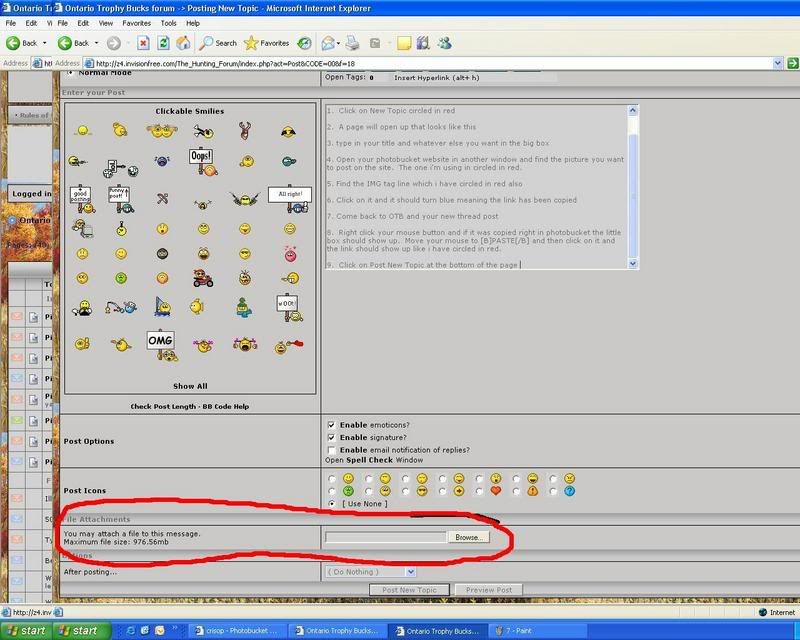This screenshot has width=800, height=640.
Task: Insert the sailboat smiley
Action: click(x=162, y=307)
